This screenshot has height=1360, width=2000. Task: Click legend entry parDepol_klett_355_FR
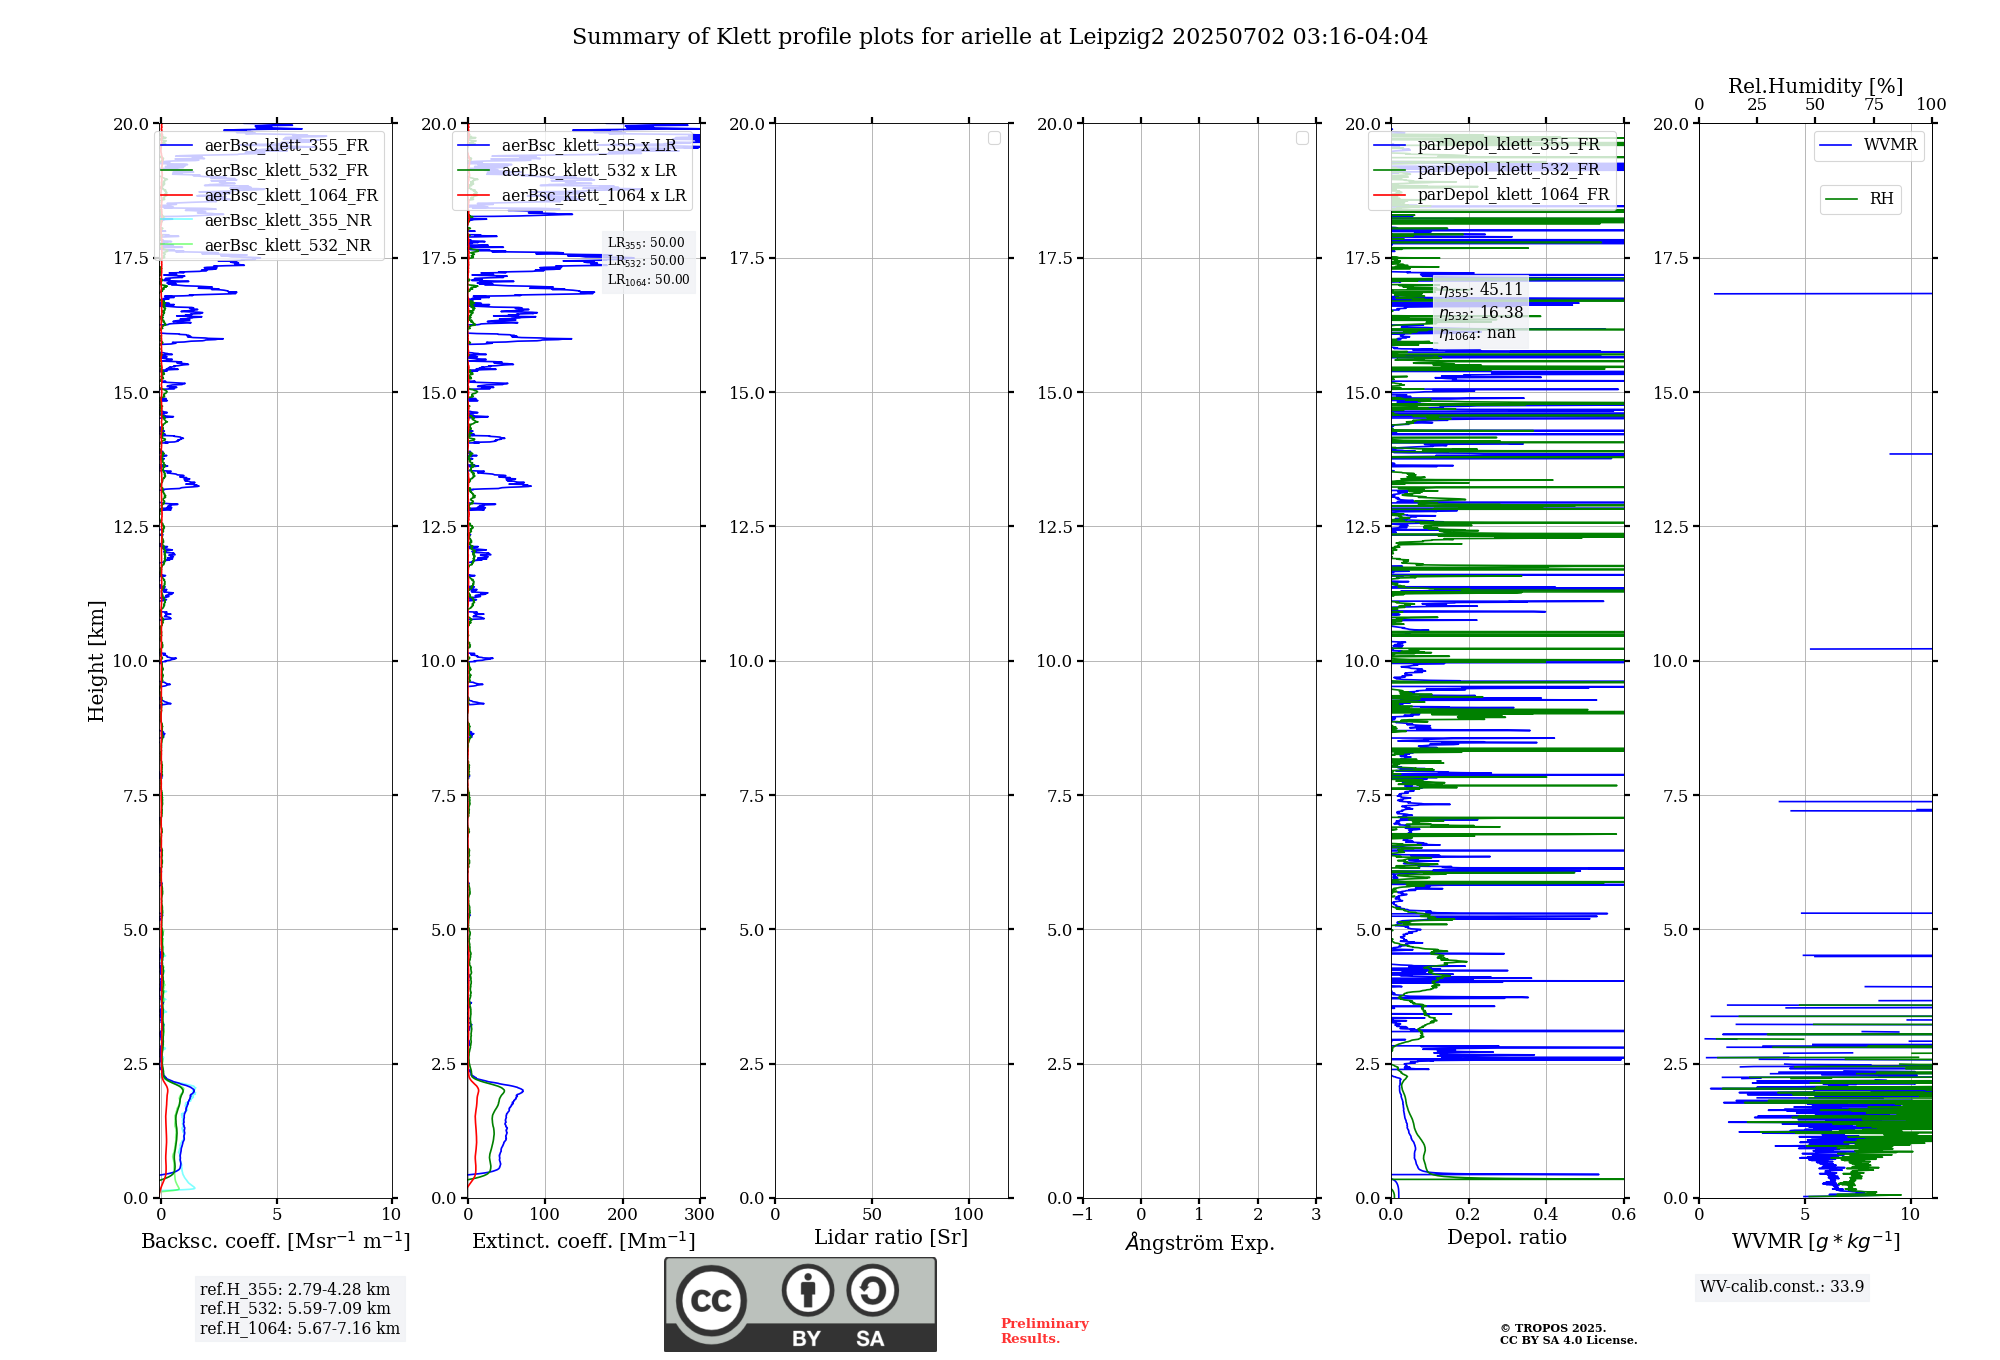click(x=1487, y=145)
